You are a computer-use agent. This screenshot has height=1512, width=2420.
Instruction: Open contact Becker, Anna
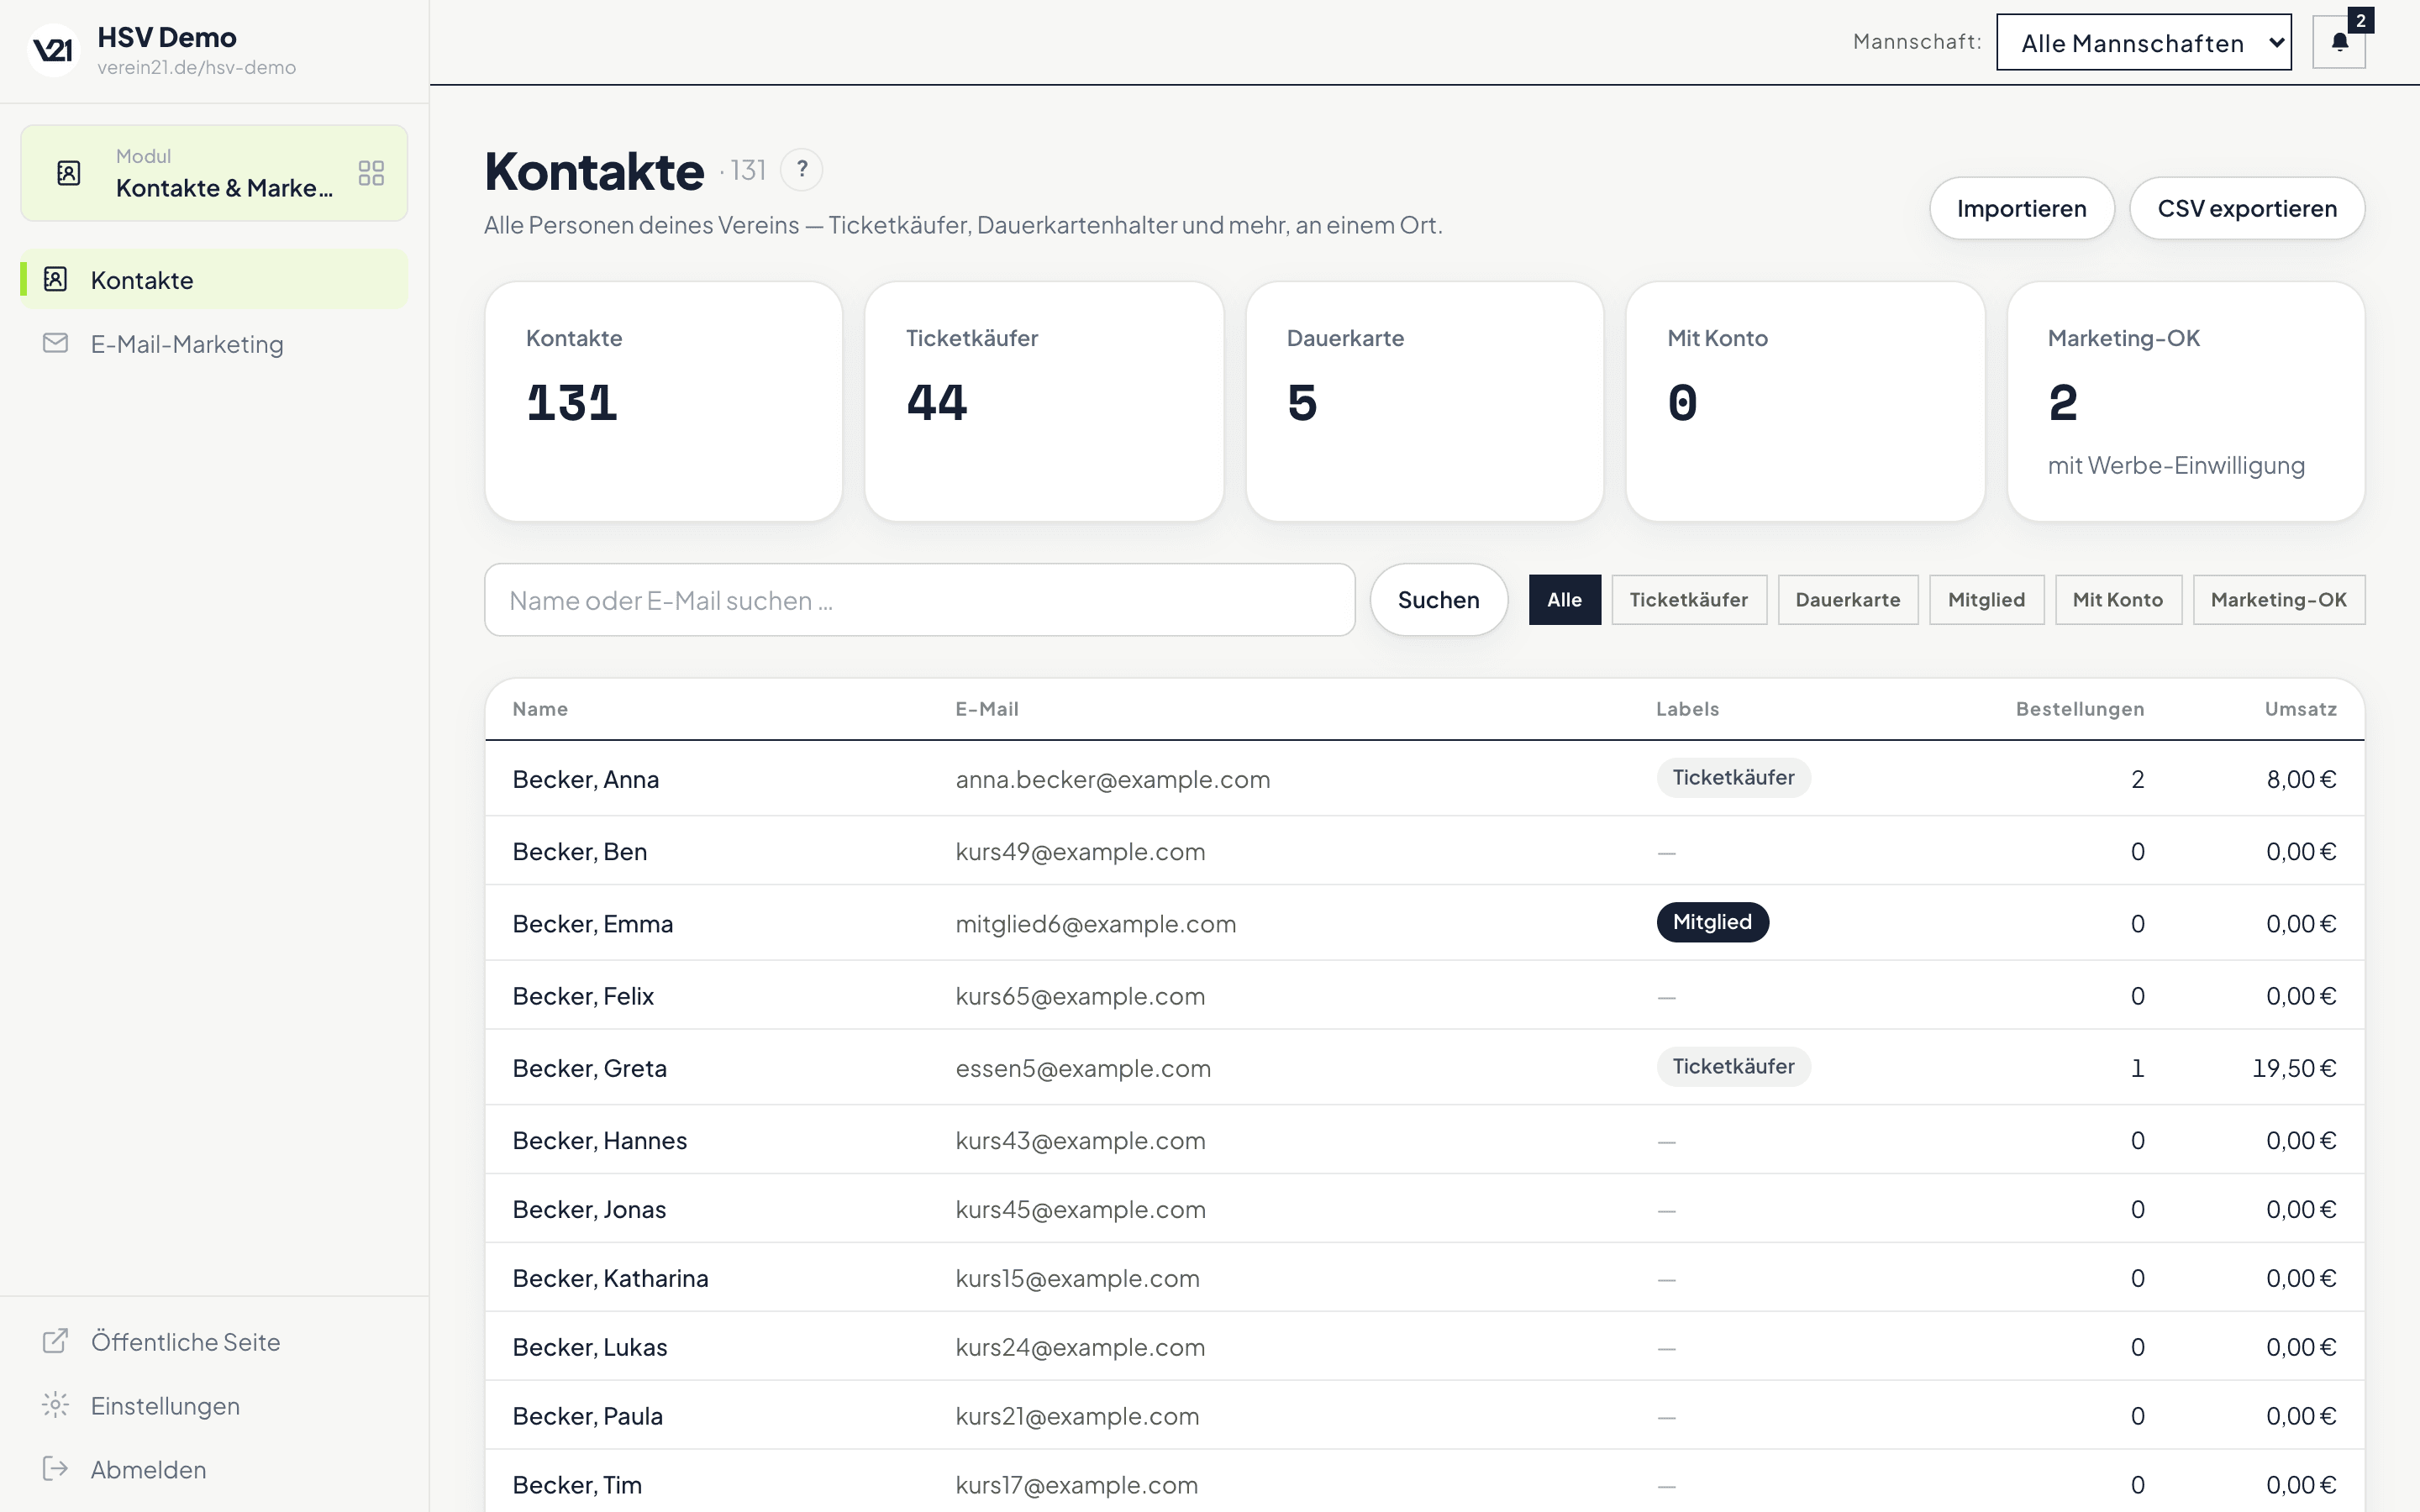[x=1425, y=779]
